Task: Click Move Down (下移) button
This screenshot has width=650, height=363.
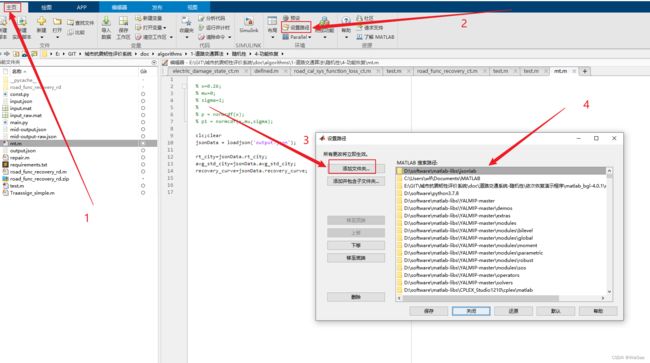Action: [x=356, y=245]
